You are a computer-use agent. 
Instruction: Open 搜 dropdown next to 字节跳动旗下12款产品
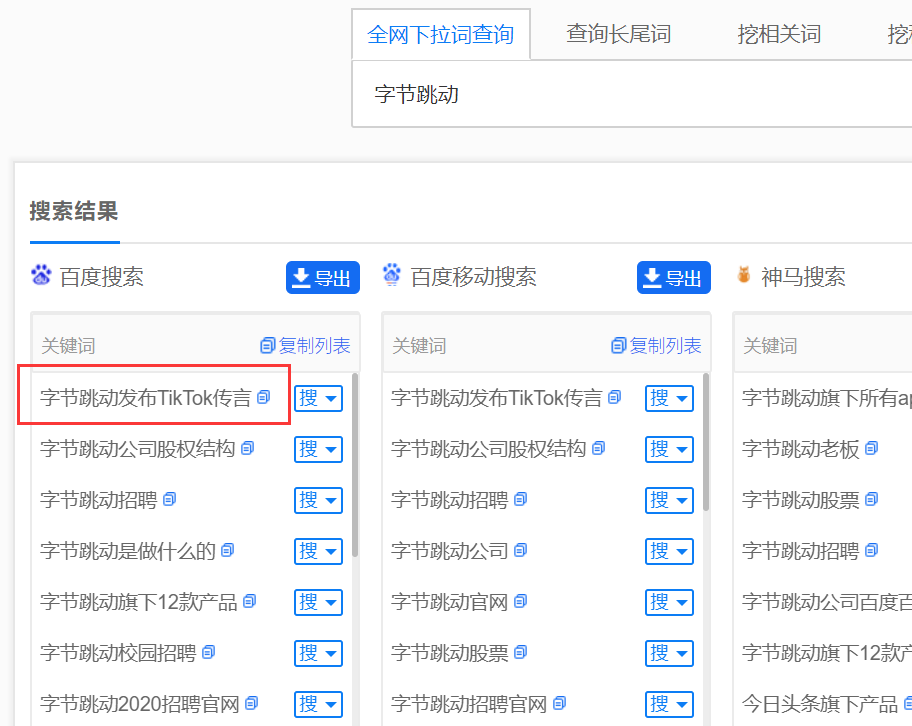(x=318, y=601)
